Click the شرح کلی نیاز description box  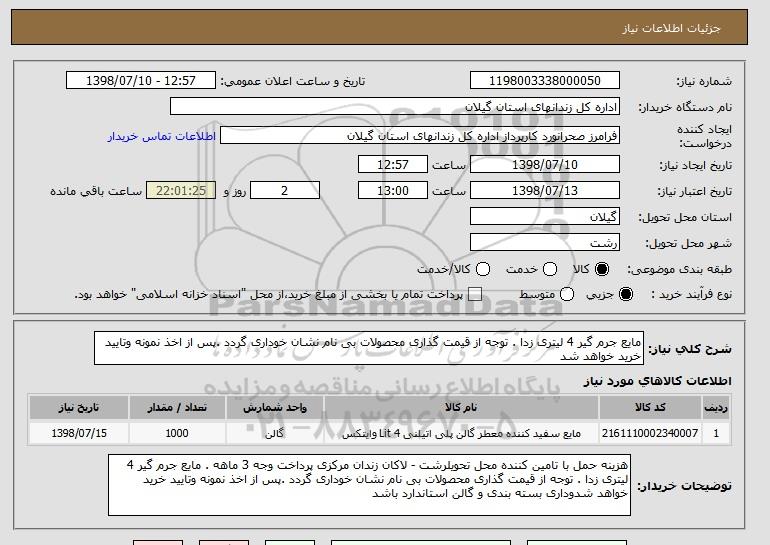pyautogui.click(x=369, y=348)
